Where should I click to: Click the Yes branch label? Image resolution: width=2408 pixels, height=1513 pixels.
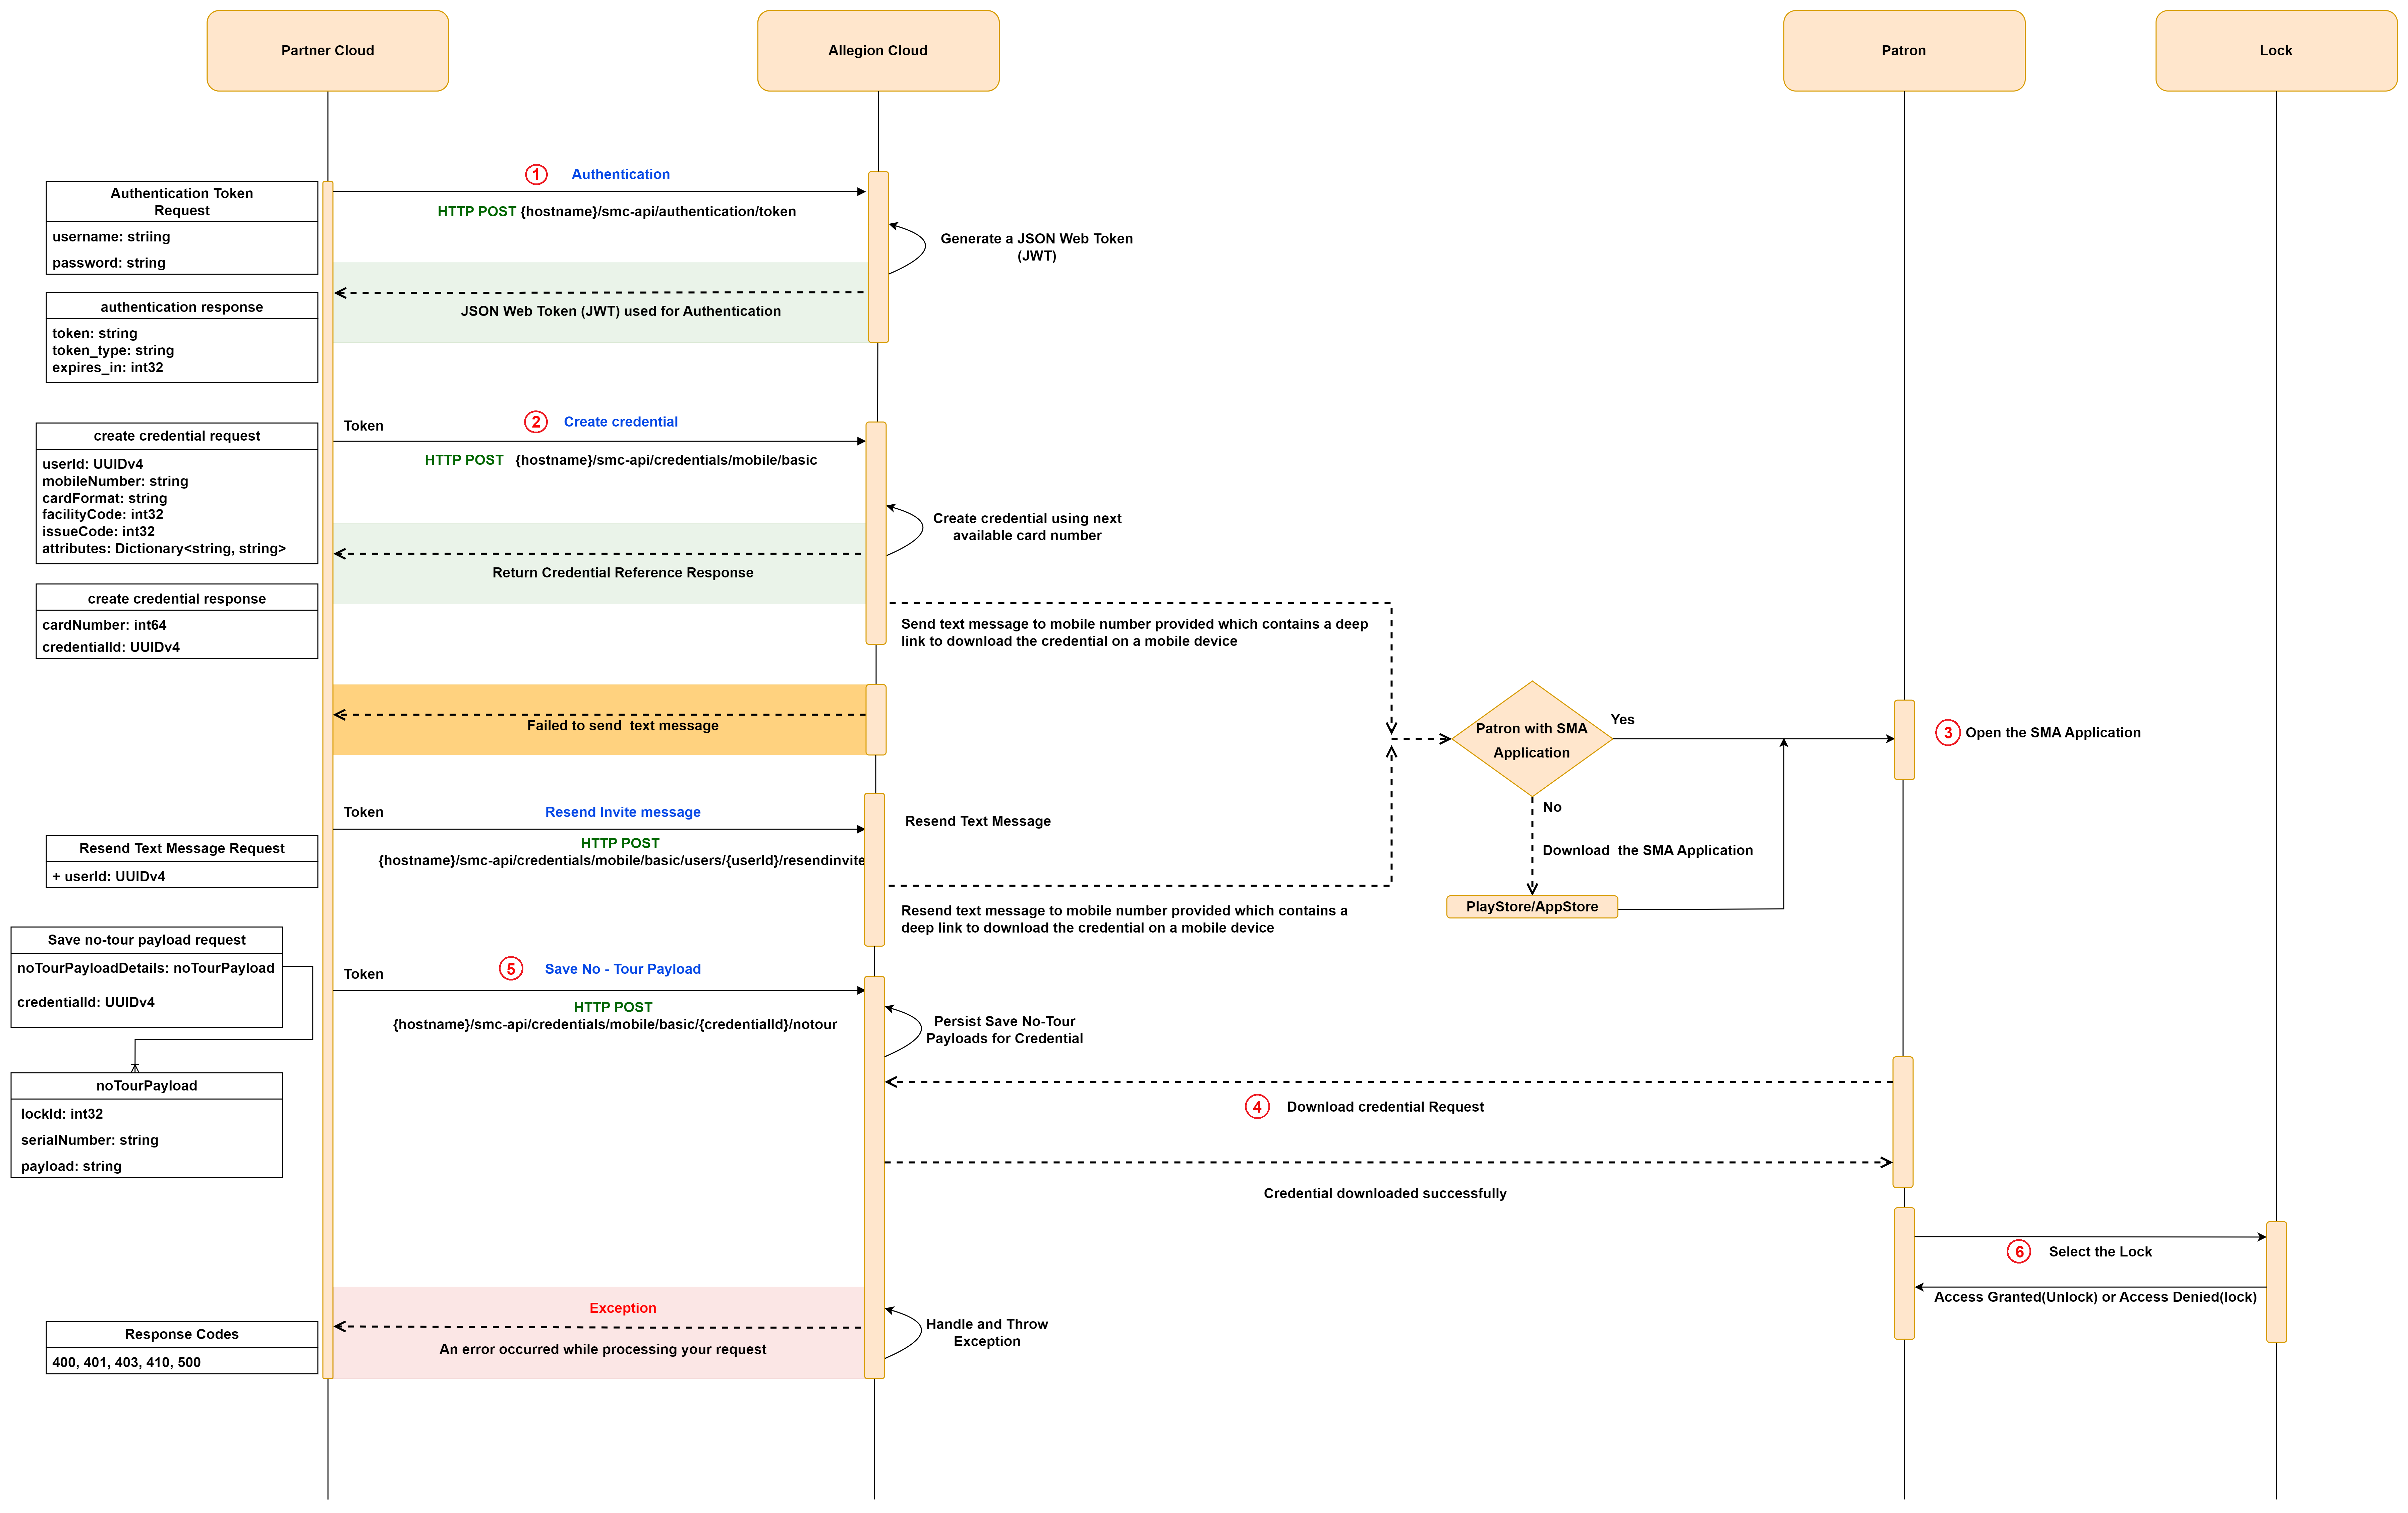click(1623, 720)
